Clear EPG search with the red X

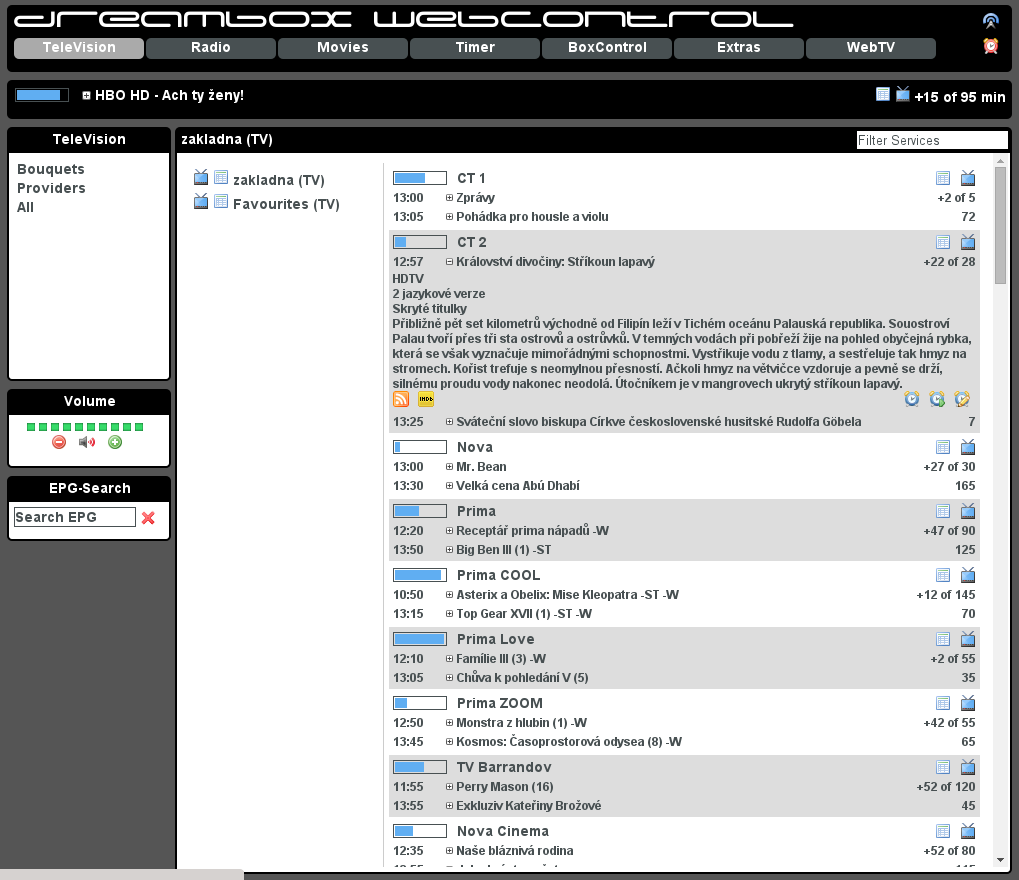(x=148, y=517)
